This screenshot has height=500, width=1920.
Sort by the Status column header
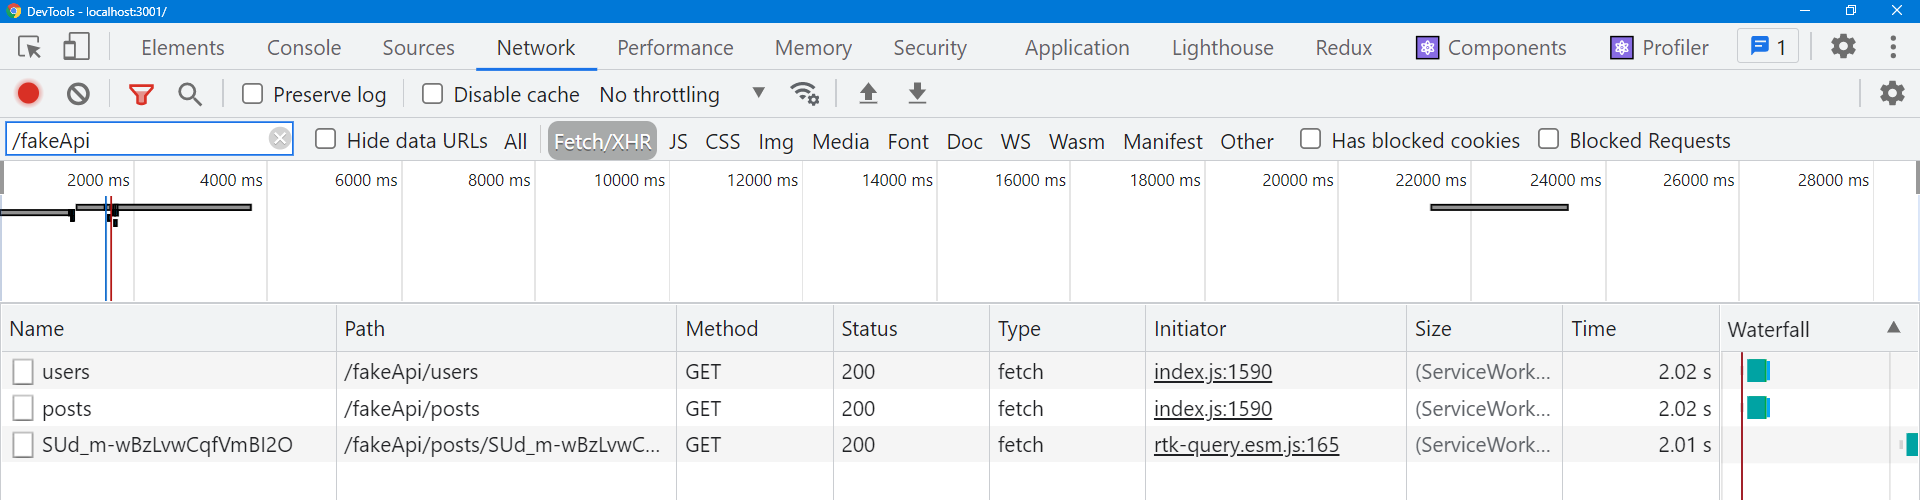[911, 328]
